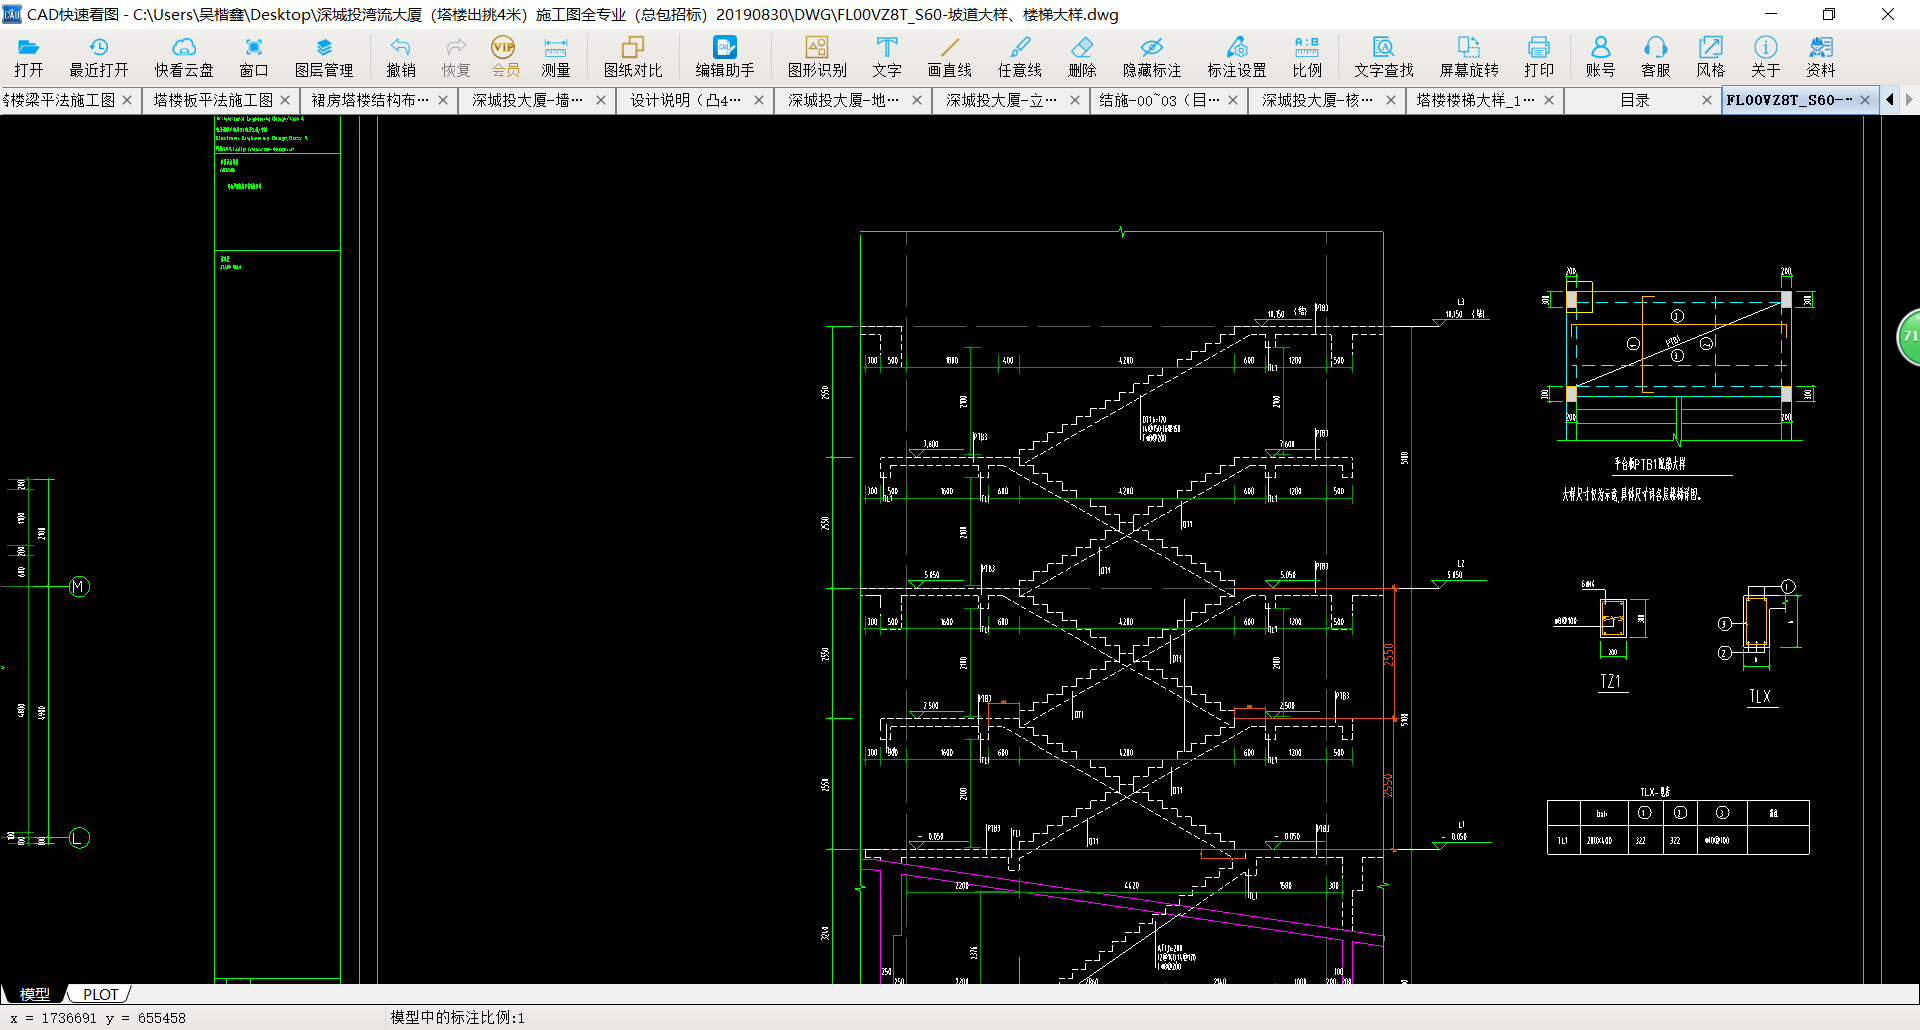The width and height of the screenshot is (1920, 1030).
Task: Click the TLX section detail label
Action: coord(1760,697)
